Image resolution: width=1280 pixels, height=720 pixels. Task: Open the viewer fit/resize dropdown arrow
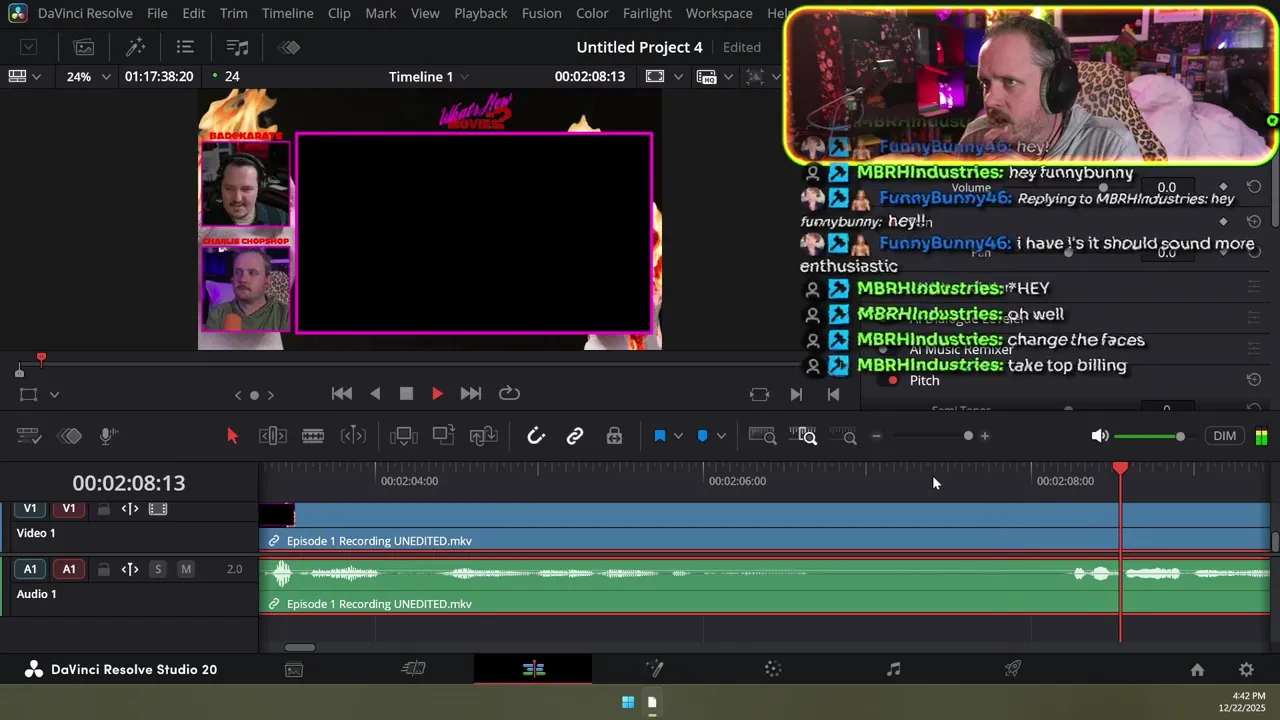coord(678,77)
